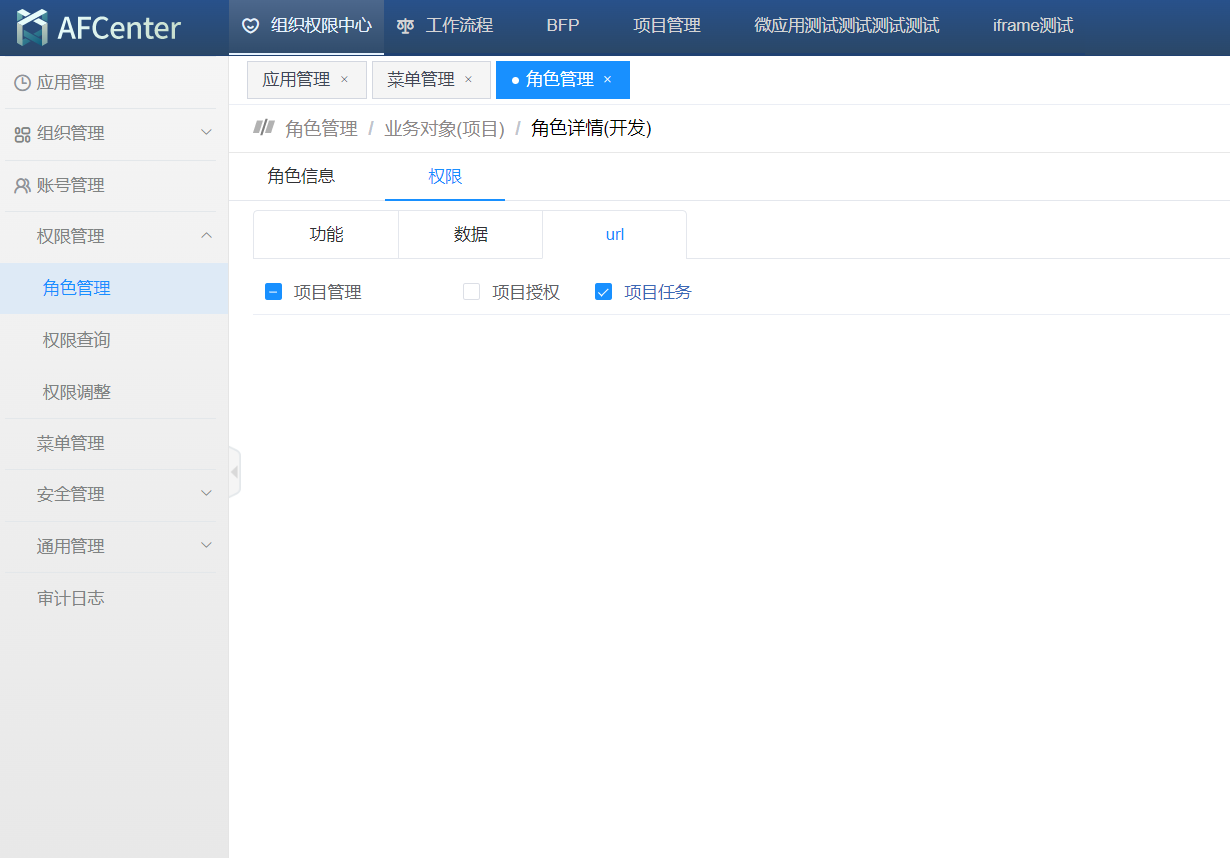Uncheck the 项目任务 checkbox
The image size is (1230, 858).
[x=603, y=292]
